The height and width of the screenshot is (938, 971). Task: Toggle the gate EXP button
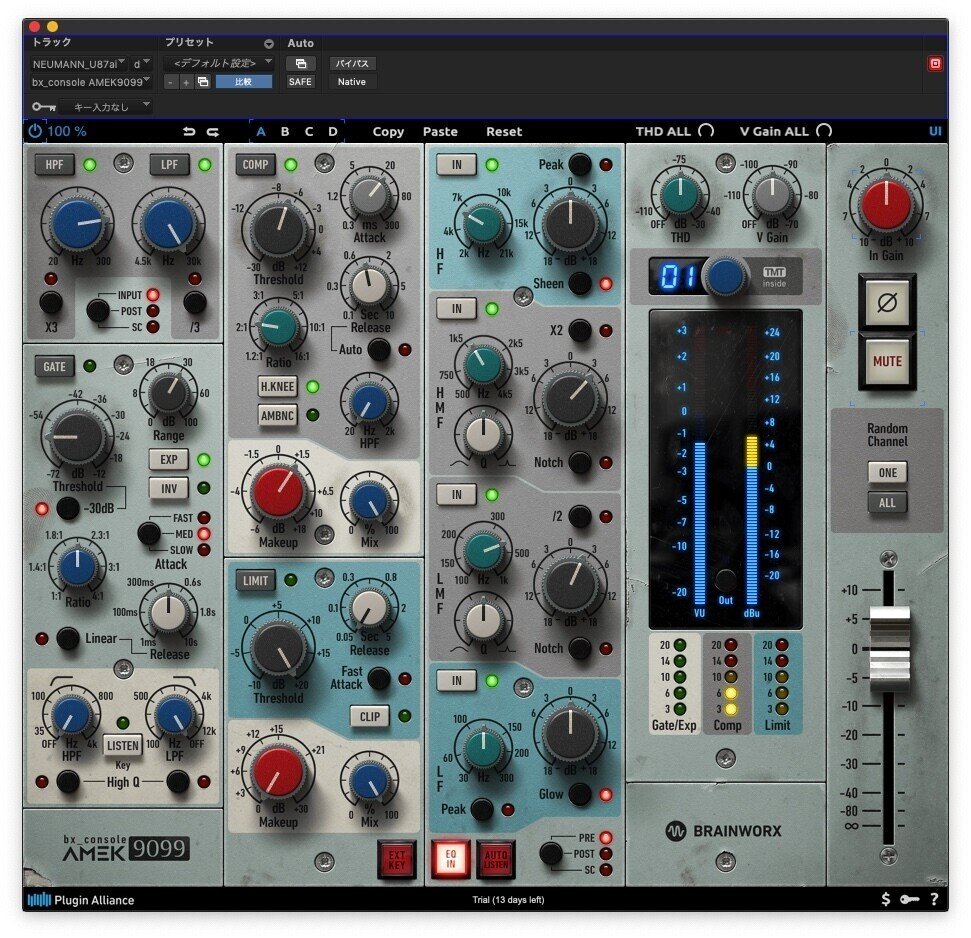pos(169,459)
